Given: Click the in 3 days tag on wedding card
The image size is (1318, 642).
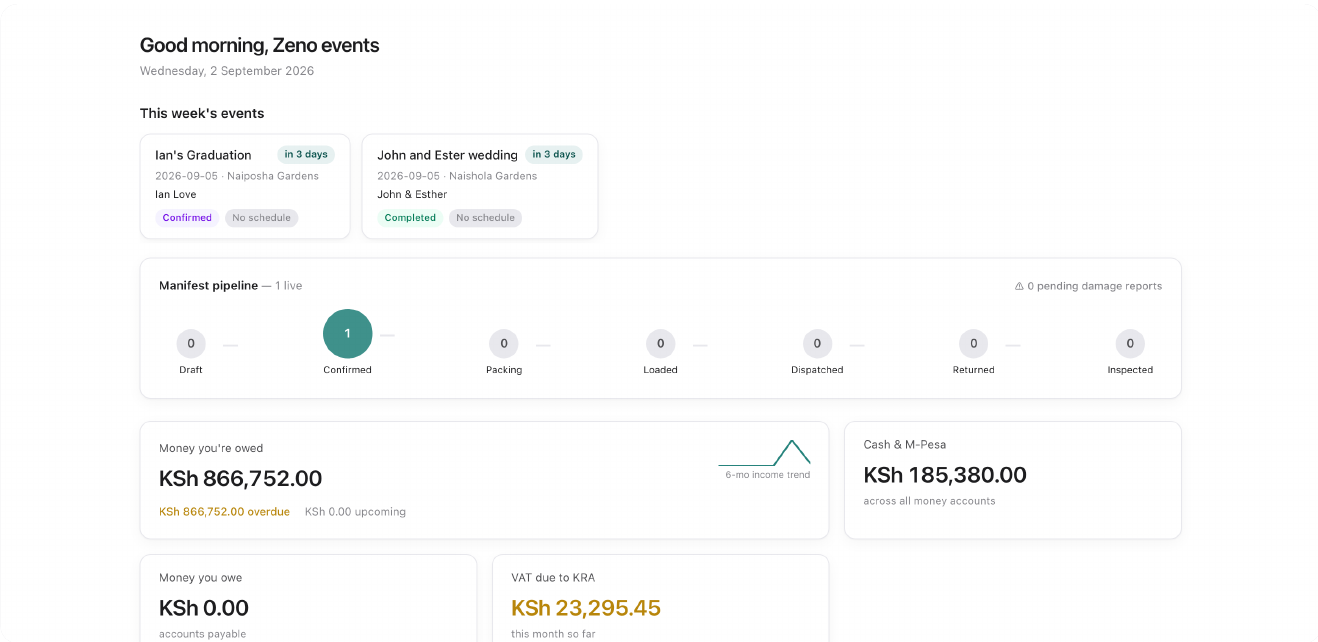Looking at the screenshot, I should pos(554,155).
